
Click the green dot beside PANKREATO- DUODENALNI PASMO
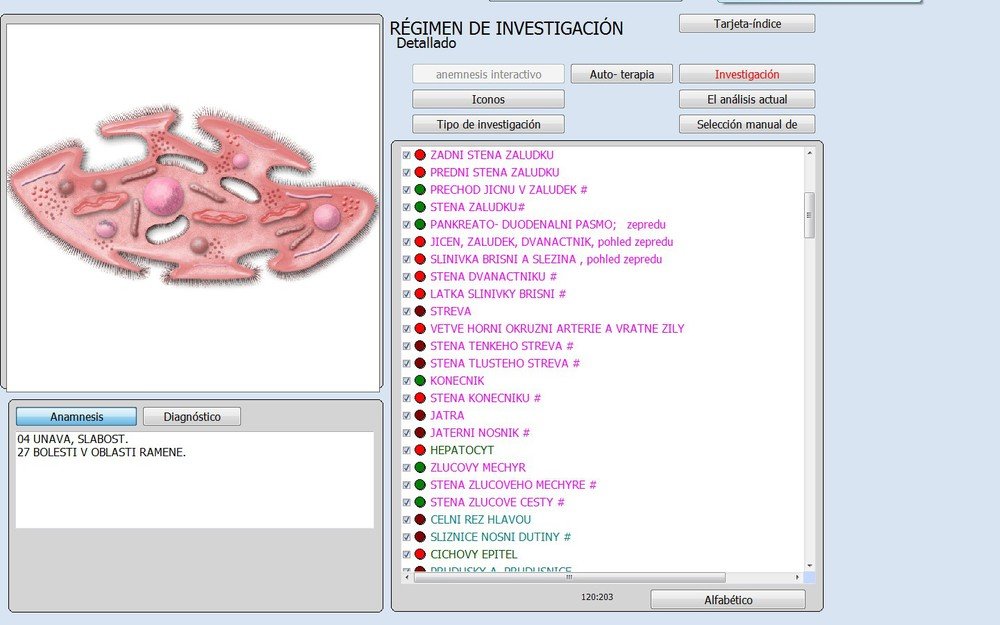418,225
